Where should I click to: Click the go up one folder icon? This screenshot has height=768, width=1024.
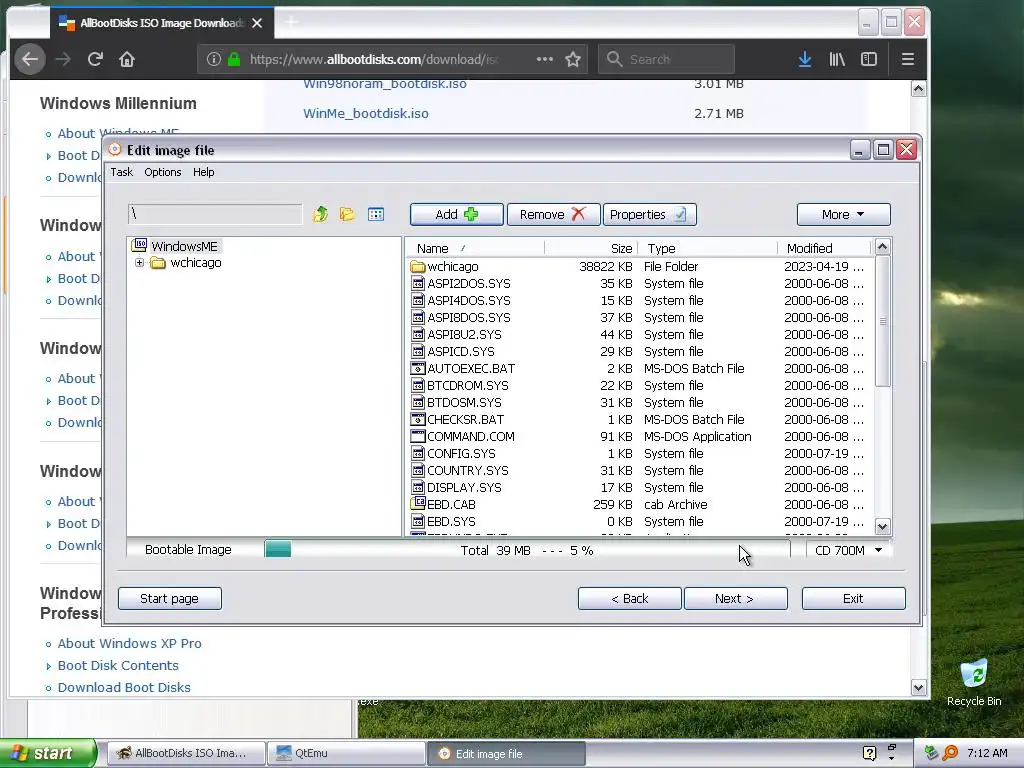(320, 214)
